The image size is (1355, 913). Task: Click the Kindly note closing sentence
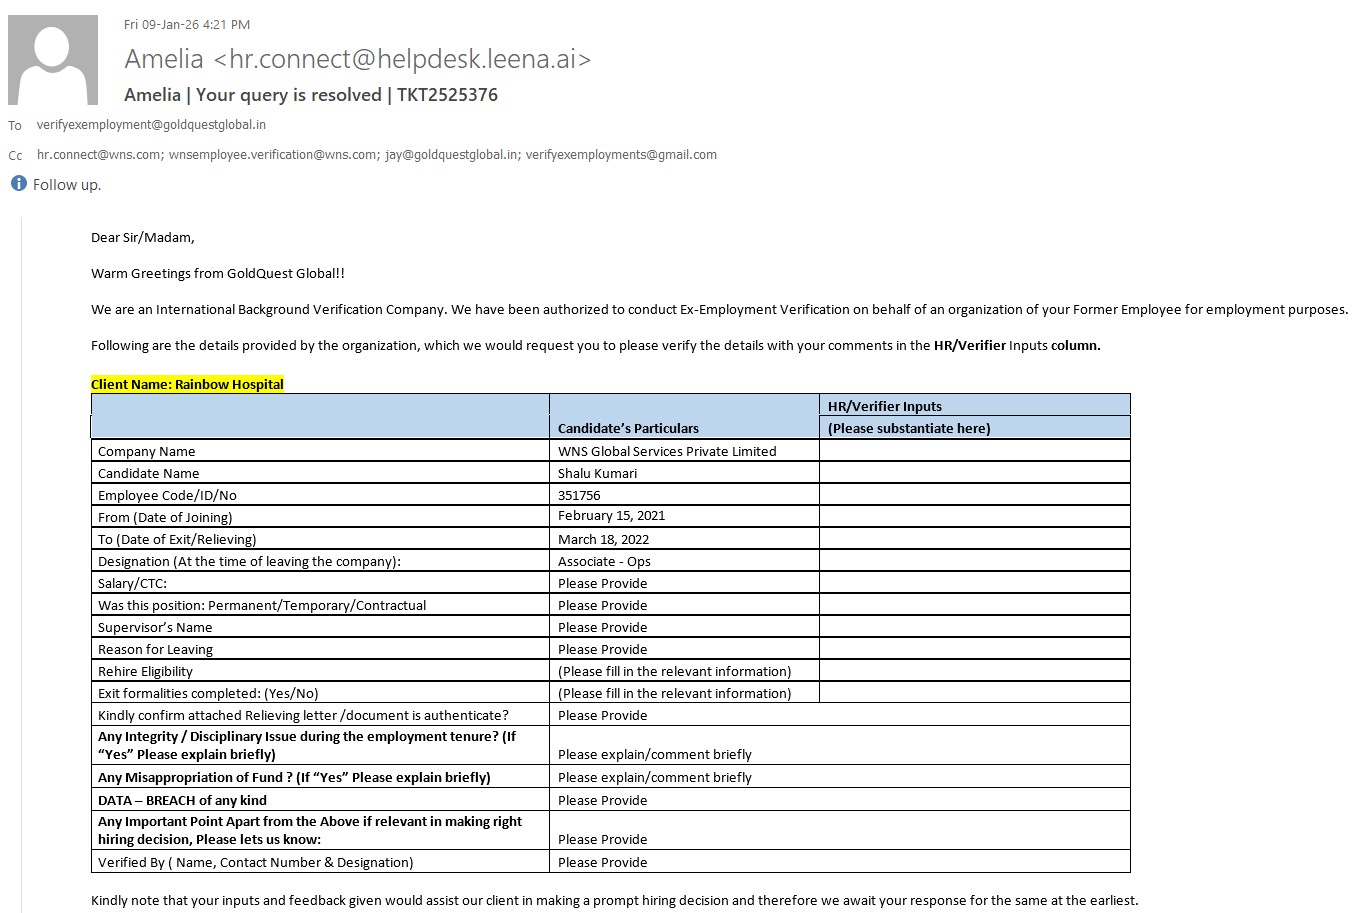pyautogui.click(x=614, y=901)
